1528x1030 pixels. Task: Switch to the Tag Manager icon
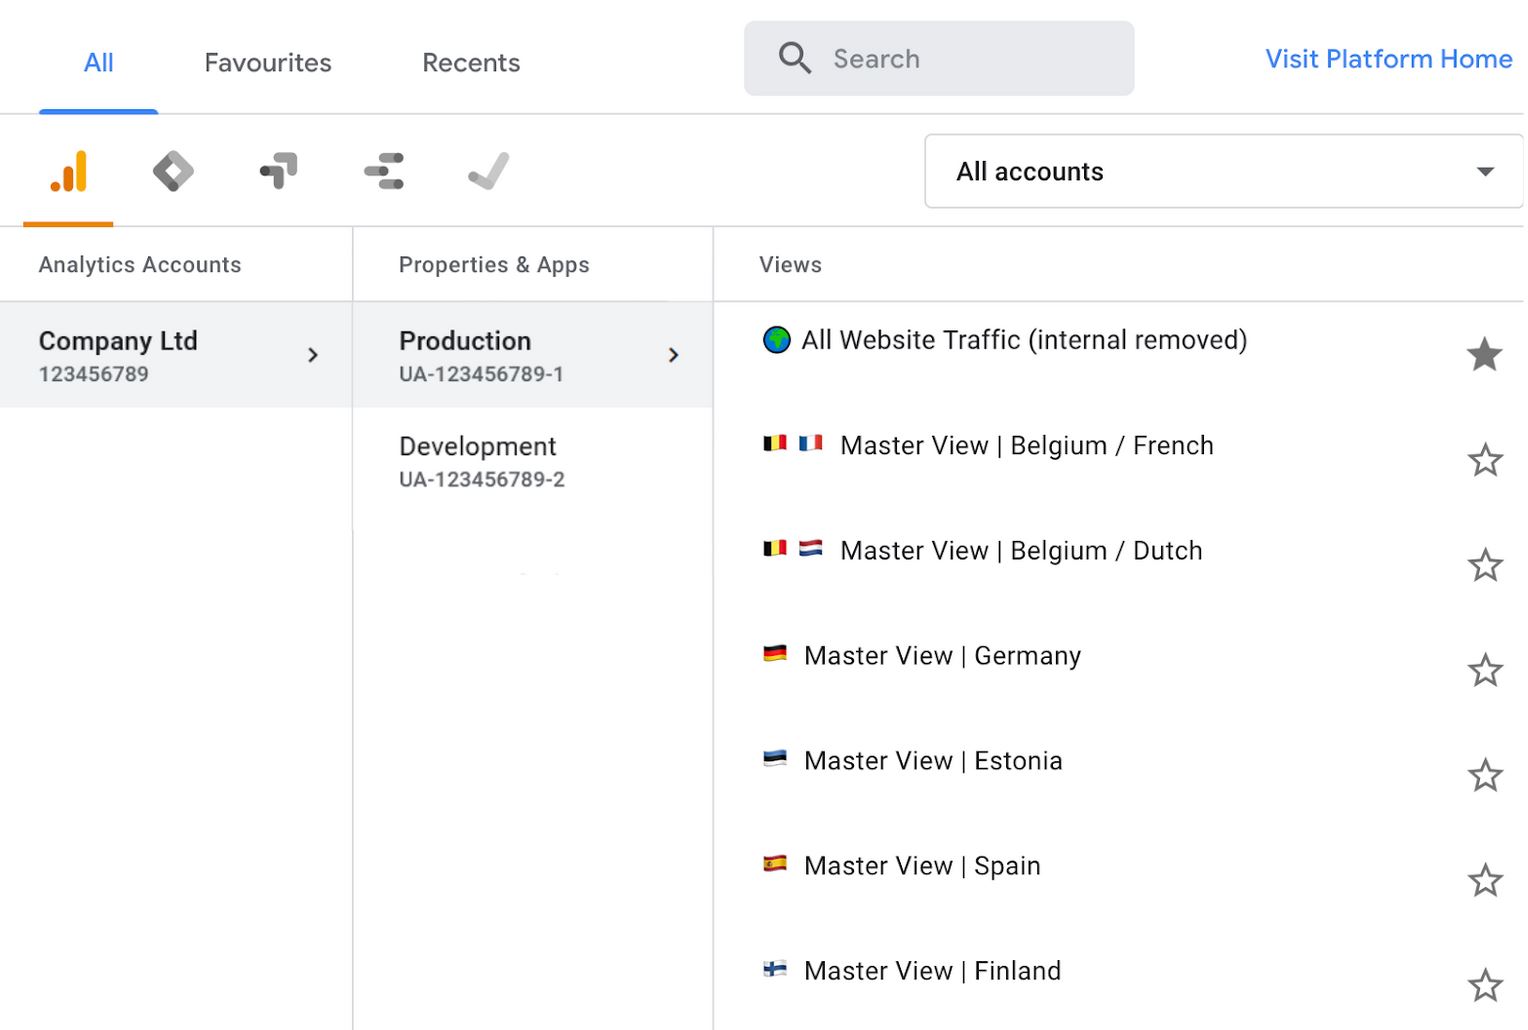coord(173,171)
